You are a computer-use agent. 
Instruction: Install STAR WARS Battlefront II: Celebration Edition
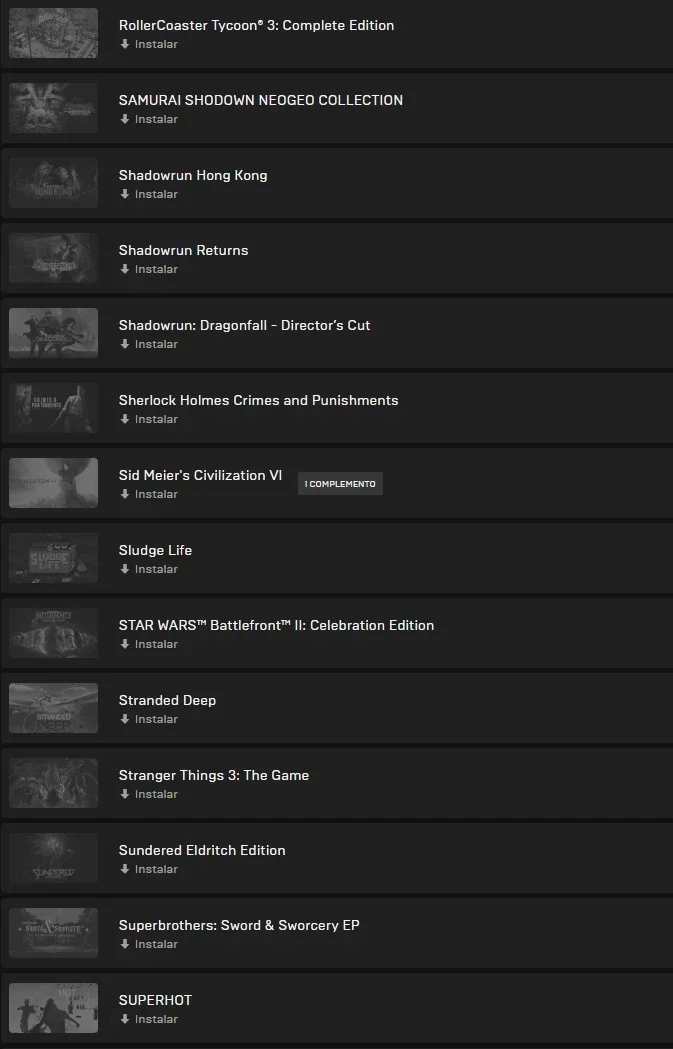click(x=149, y=644)
